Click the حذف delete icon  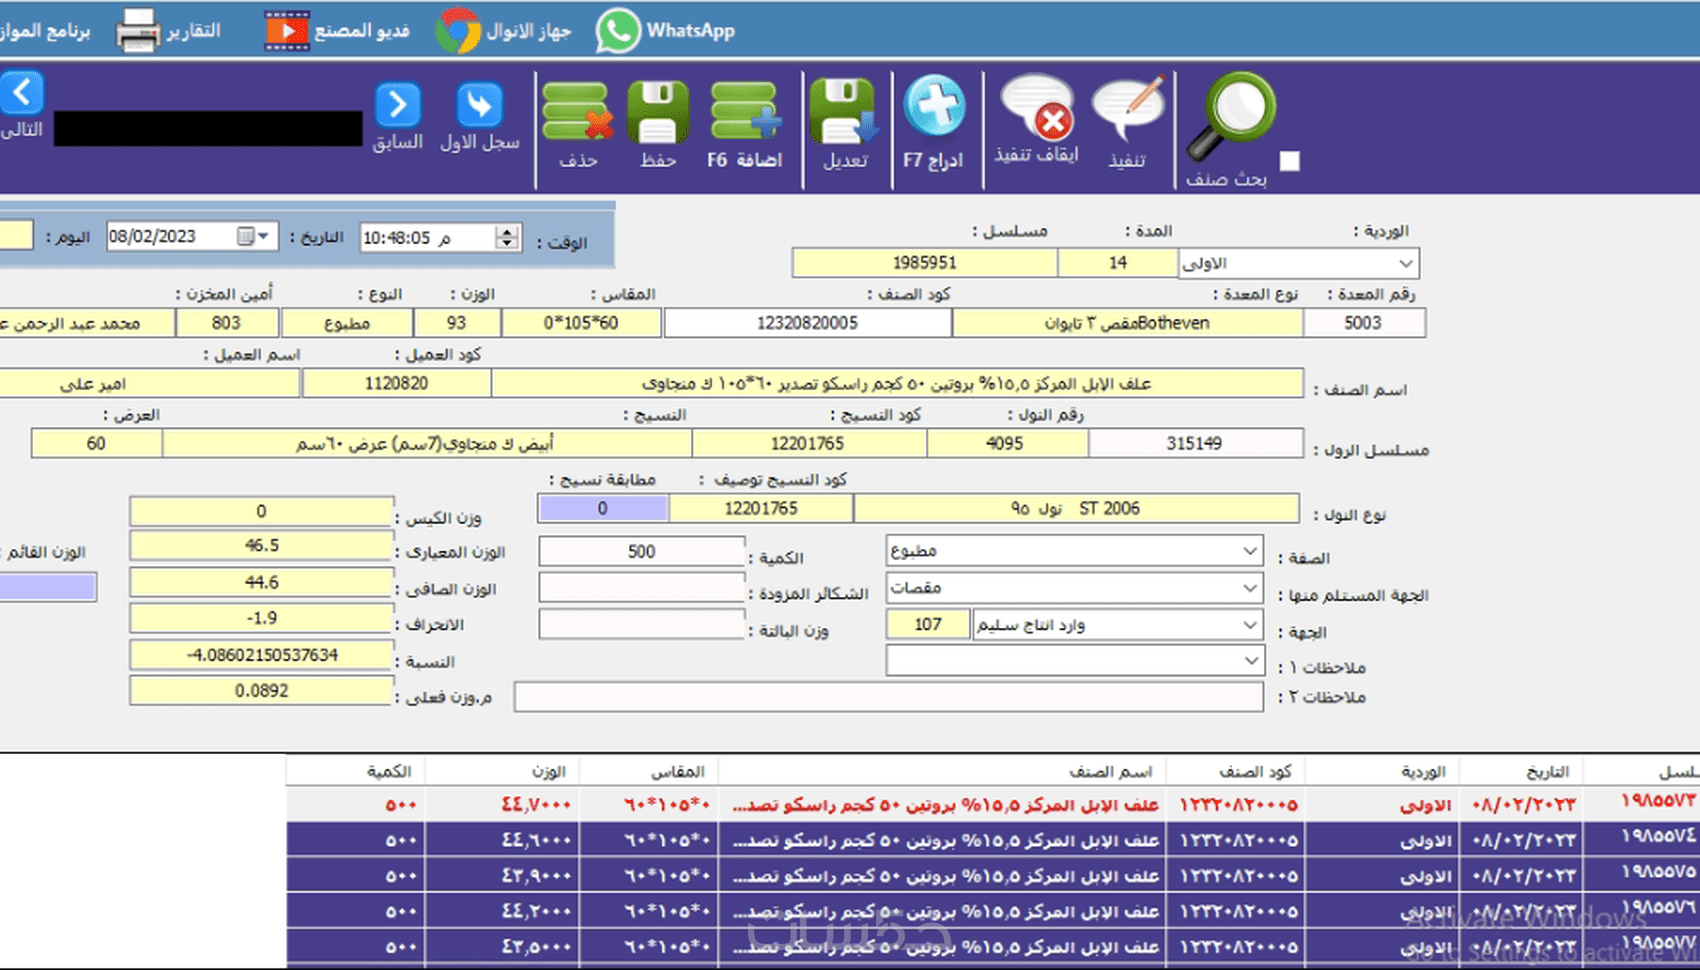coord(577,112)
